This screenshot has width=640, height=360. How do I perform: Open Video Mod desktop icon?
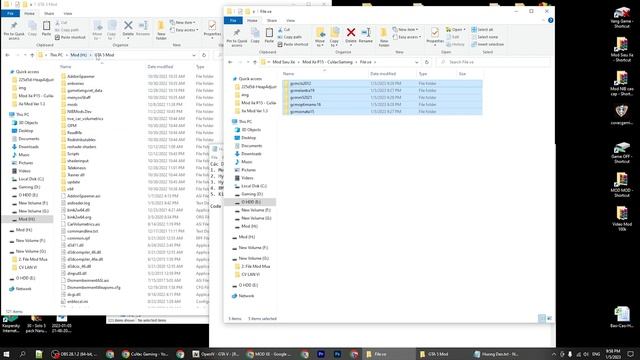click(622, 219)
